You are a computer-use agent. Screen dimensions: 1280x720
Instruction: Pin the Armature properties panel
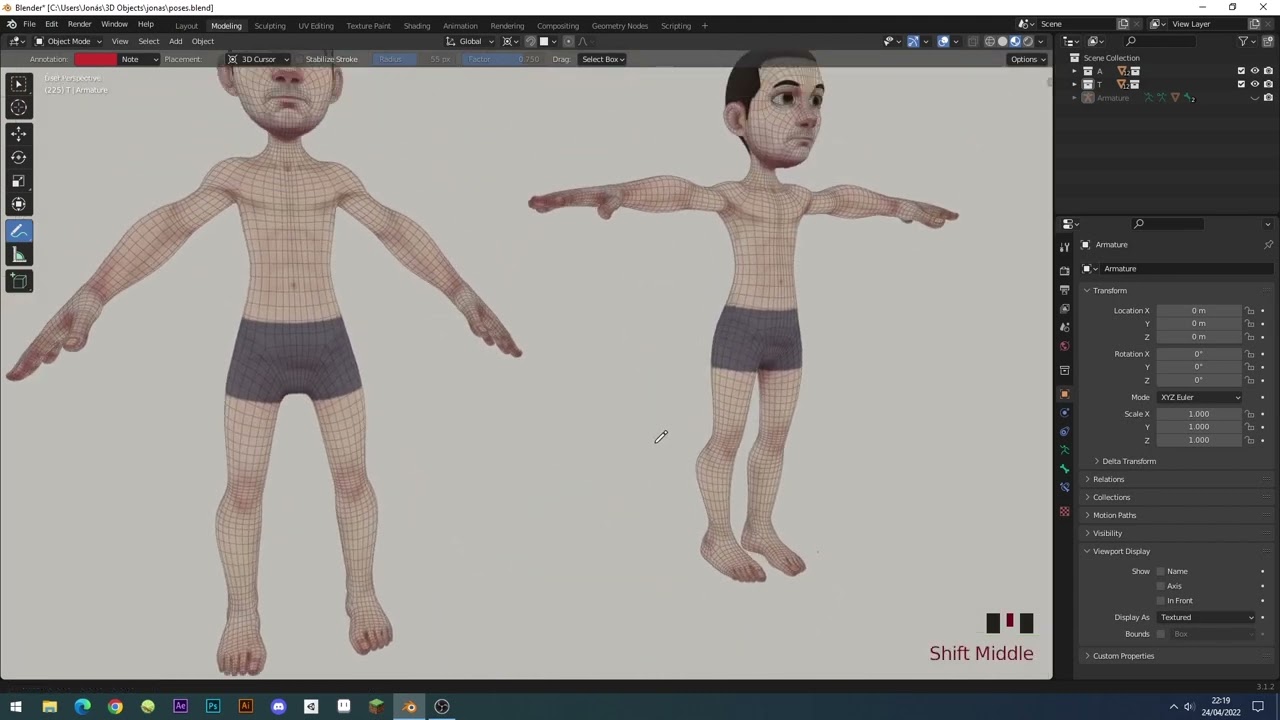pyautogui.click(x=1268, y=245)
